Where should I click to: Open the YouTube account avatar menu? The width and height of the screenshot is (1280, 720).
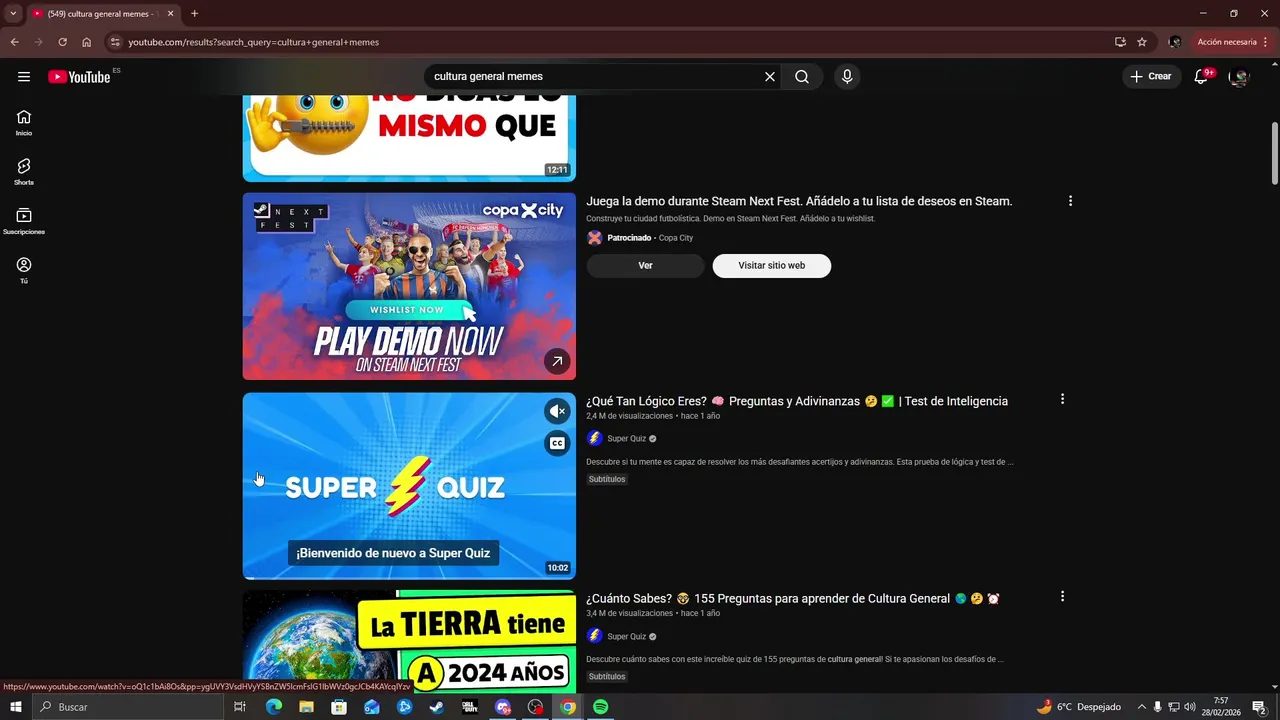1239,77
